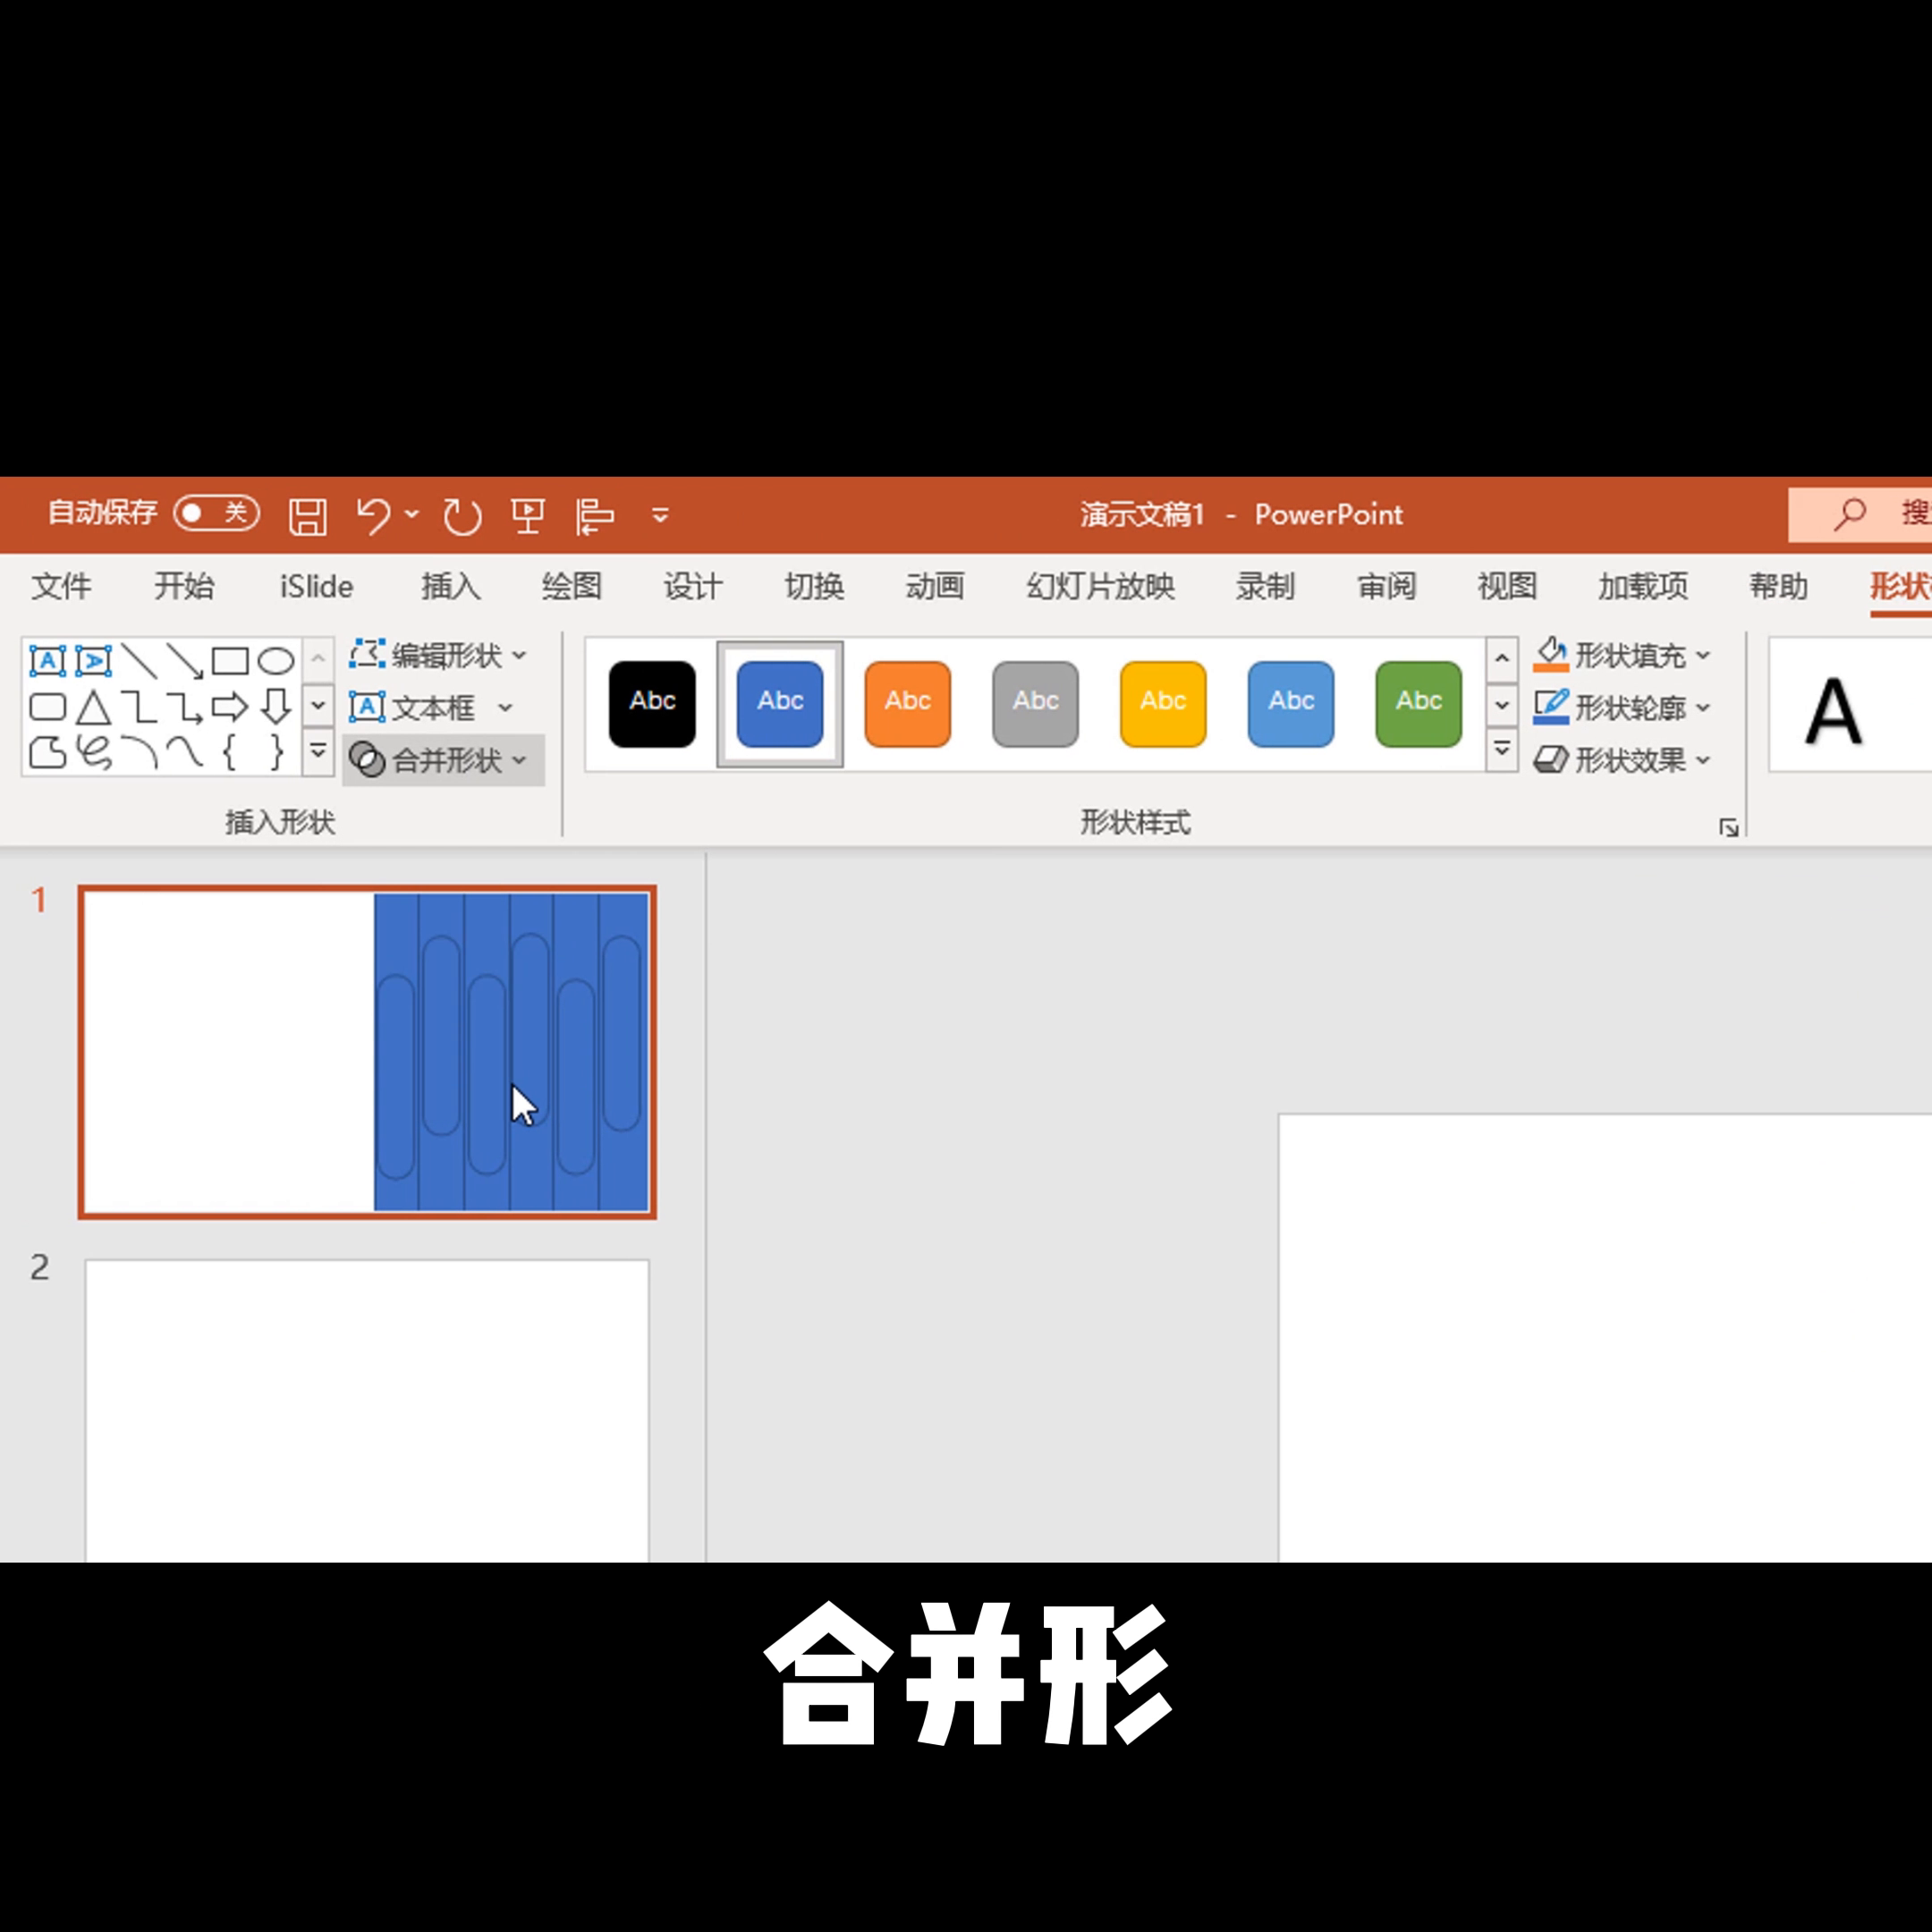Click the Undo arrow icon

pos(374,516)
